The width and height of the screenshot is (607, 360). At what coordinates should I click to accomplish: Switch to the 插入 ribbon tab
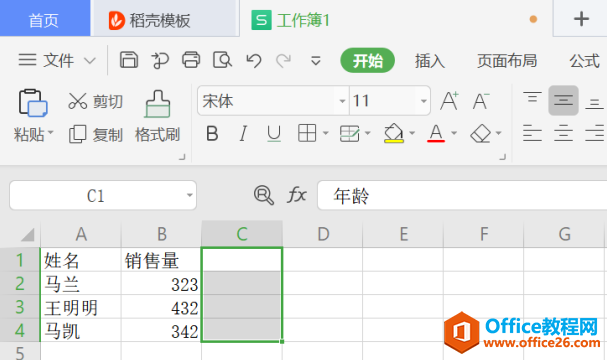pos(430,61)
